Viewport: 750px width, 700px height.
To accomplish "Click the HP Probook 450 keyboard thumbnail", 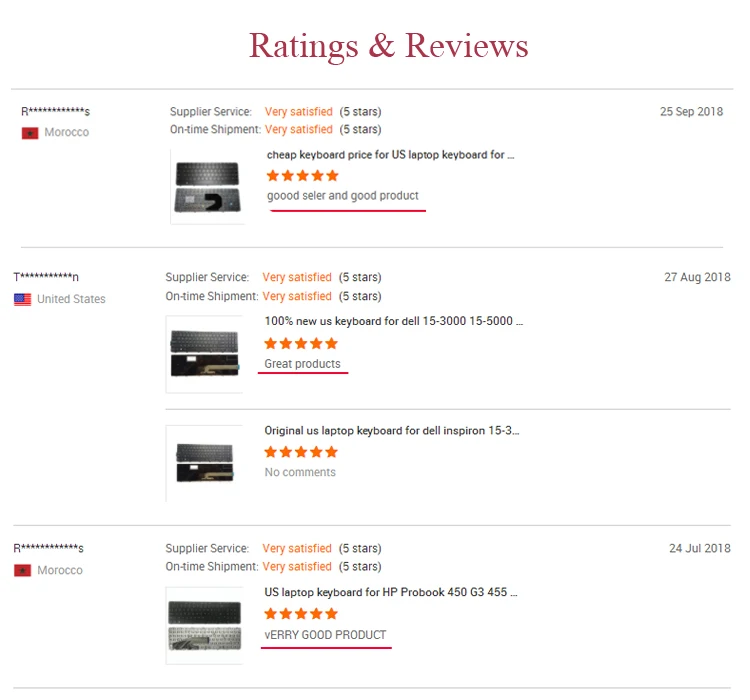I will (x=204, y=625).
